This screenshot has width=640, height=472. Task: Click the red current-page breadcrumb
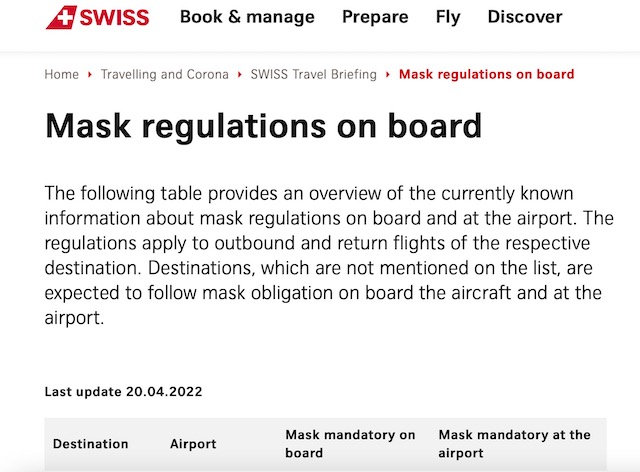click(x=487, y=74)
